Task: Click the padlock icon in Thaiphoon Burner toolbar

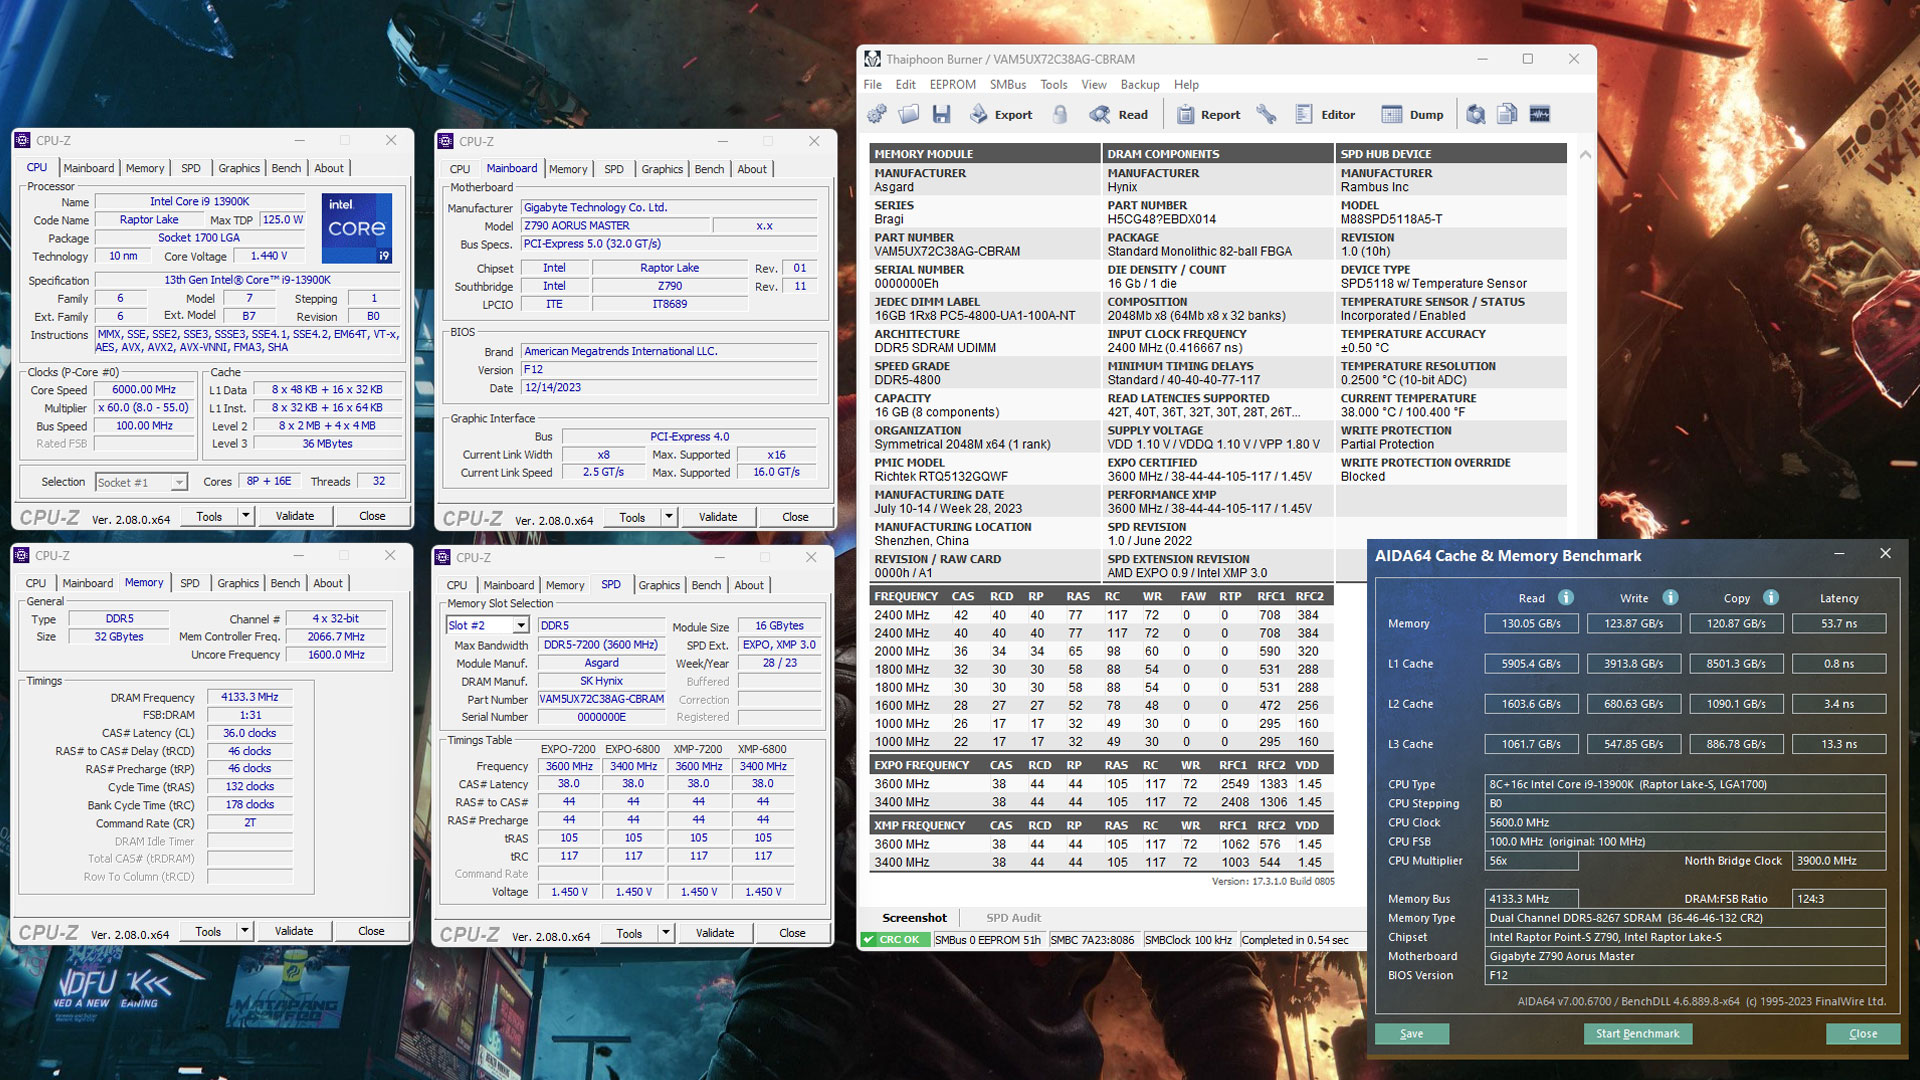Action: point(1060,114)
